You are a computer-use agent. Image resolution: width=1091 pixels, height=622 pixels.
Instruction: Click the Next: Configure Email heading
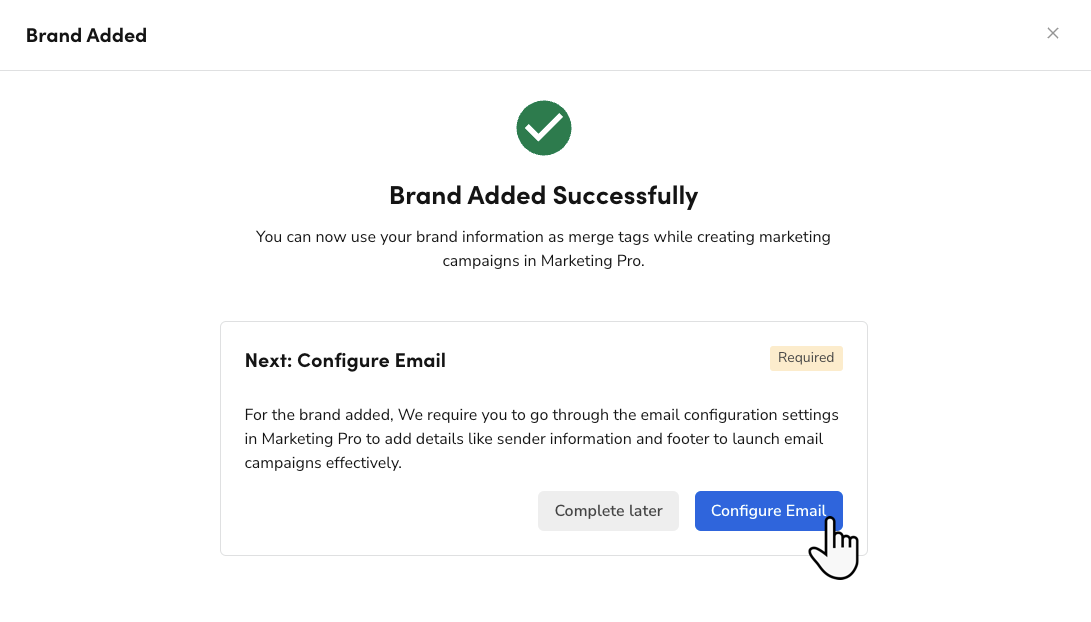(345, 361)
